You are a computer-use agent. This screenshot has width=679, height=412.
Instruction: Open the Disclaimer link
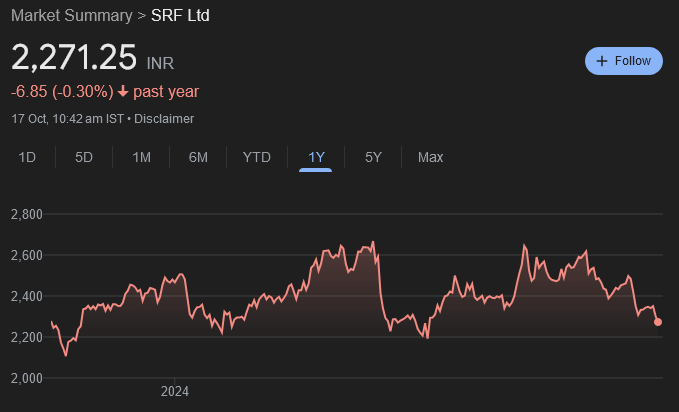coord(164,119)
